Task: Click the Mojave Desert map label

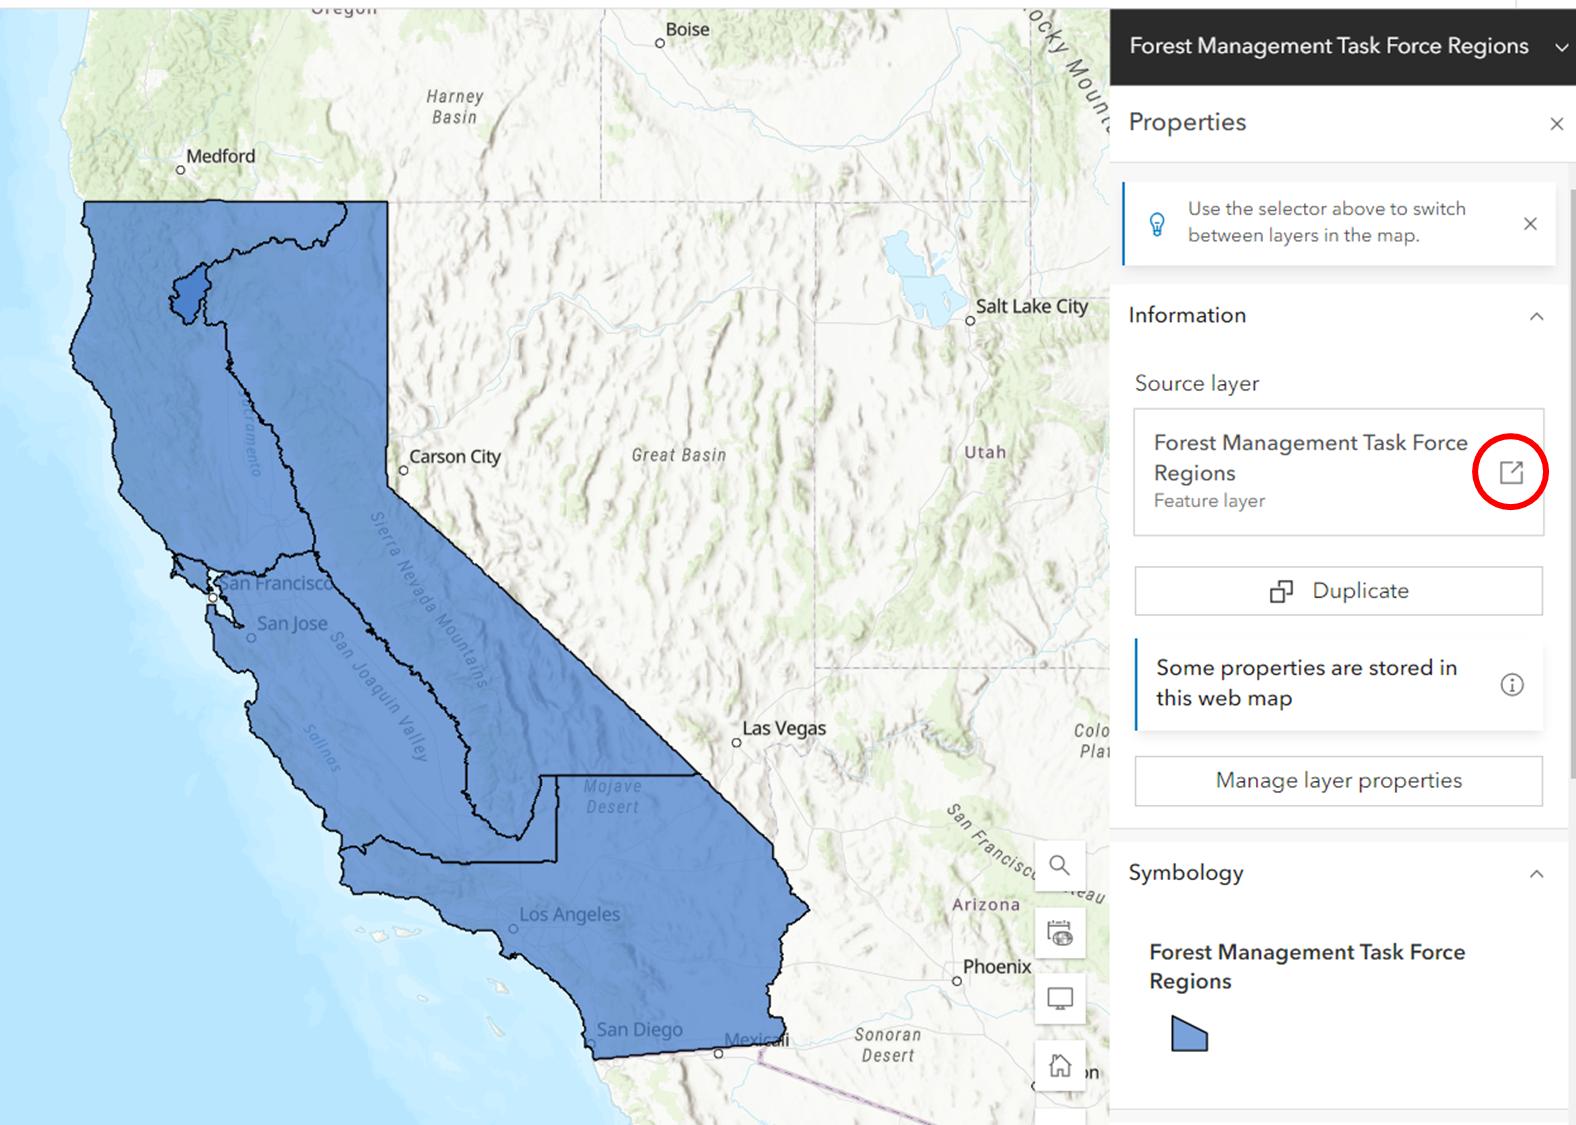Action: click(x=612, y=796)
